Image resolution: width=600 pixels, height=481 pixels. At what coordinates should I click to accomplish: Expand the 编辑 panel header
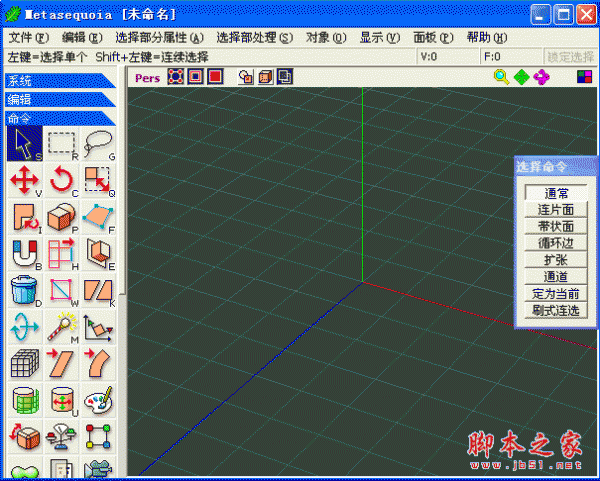[60, 99]
